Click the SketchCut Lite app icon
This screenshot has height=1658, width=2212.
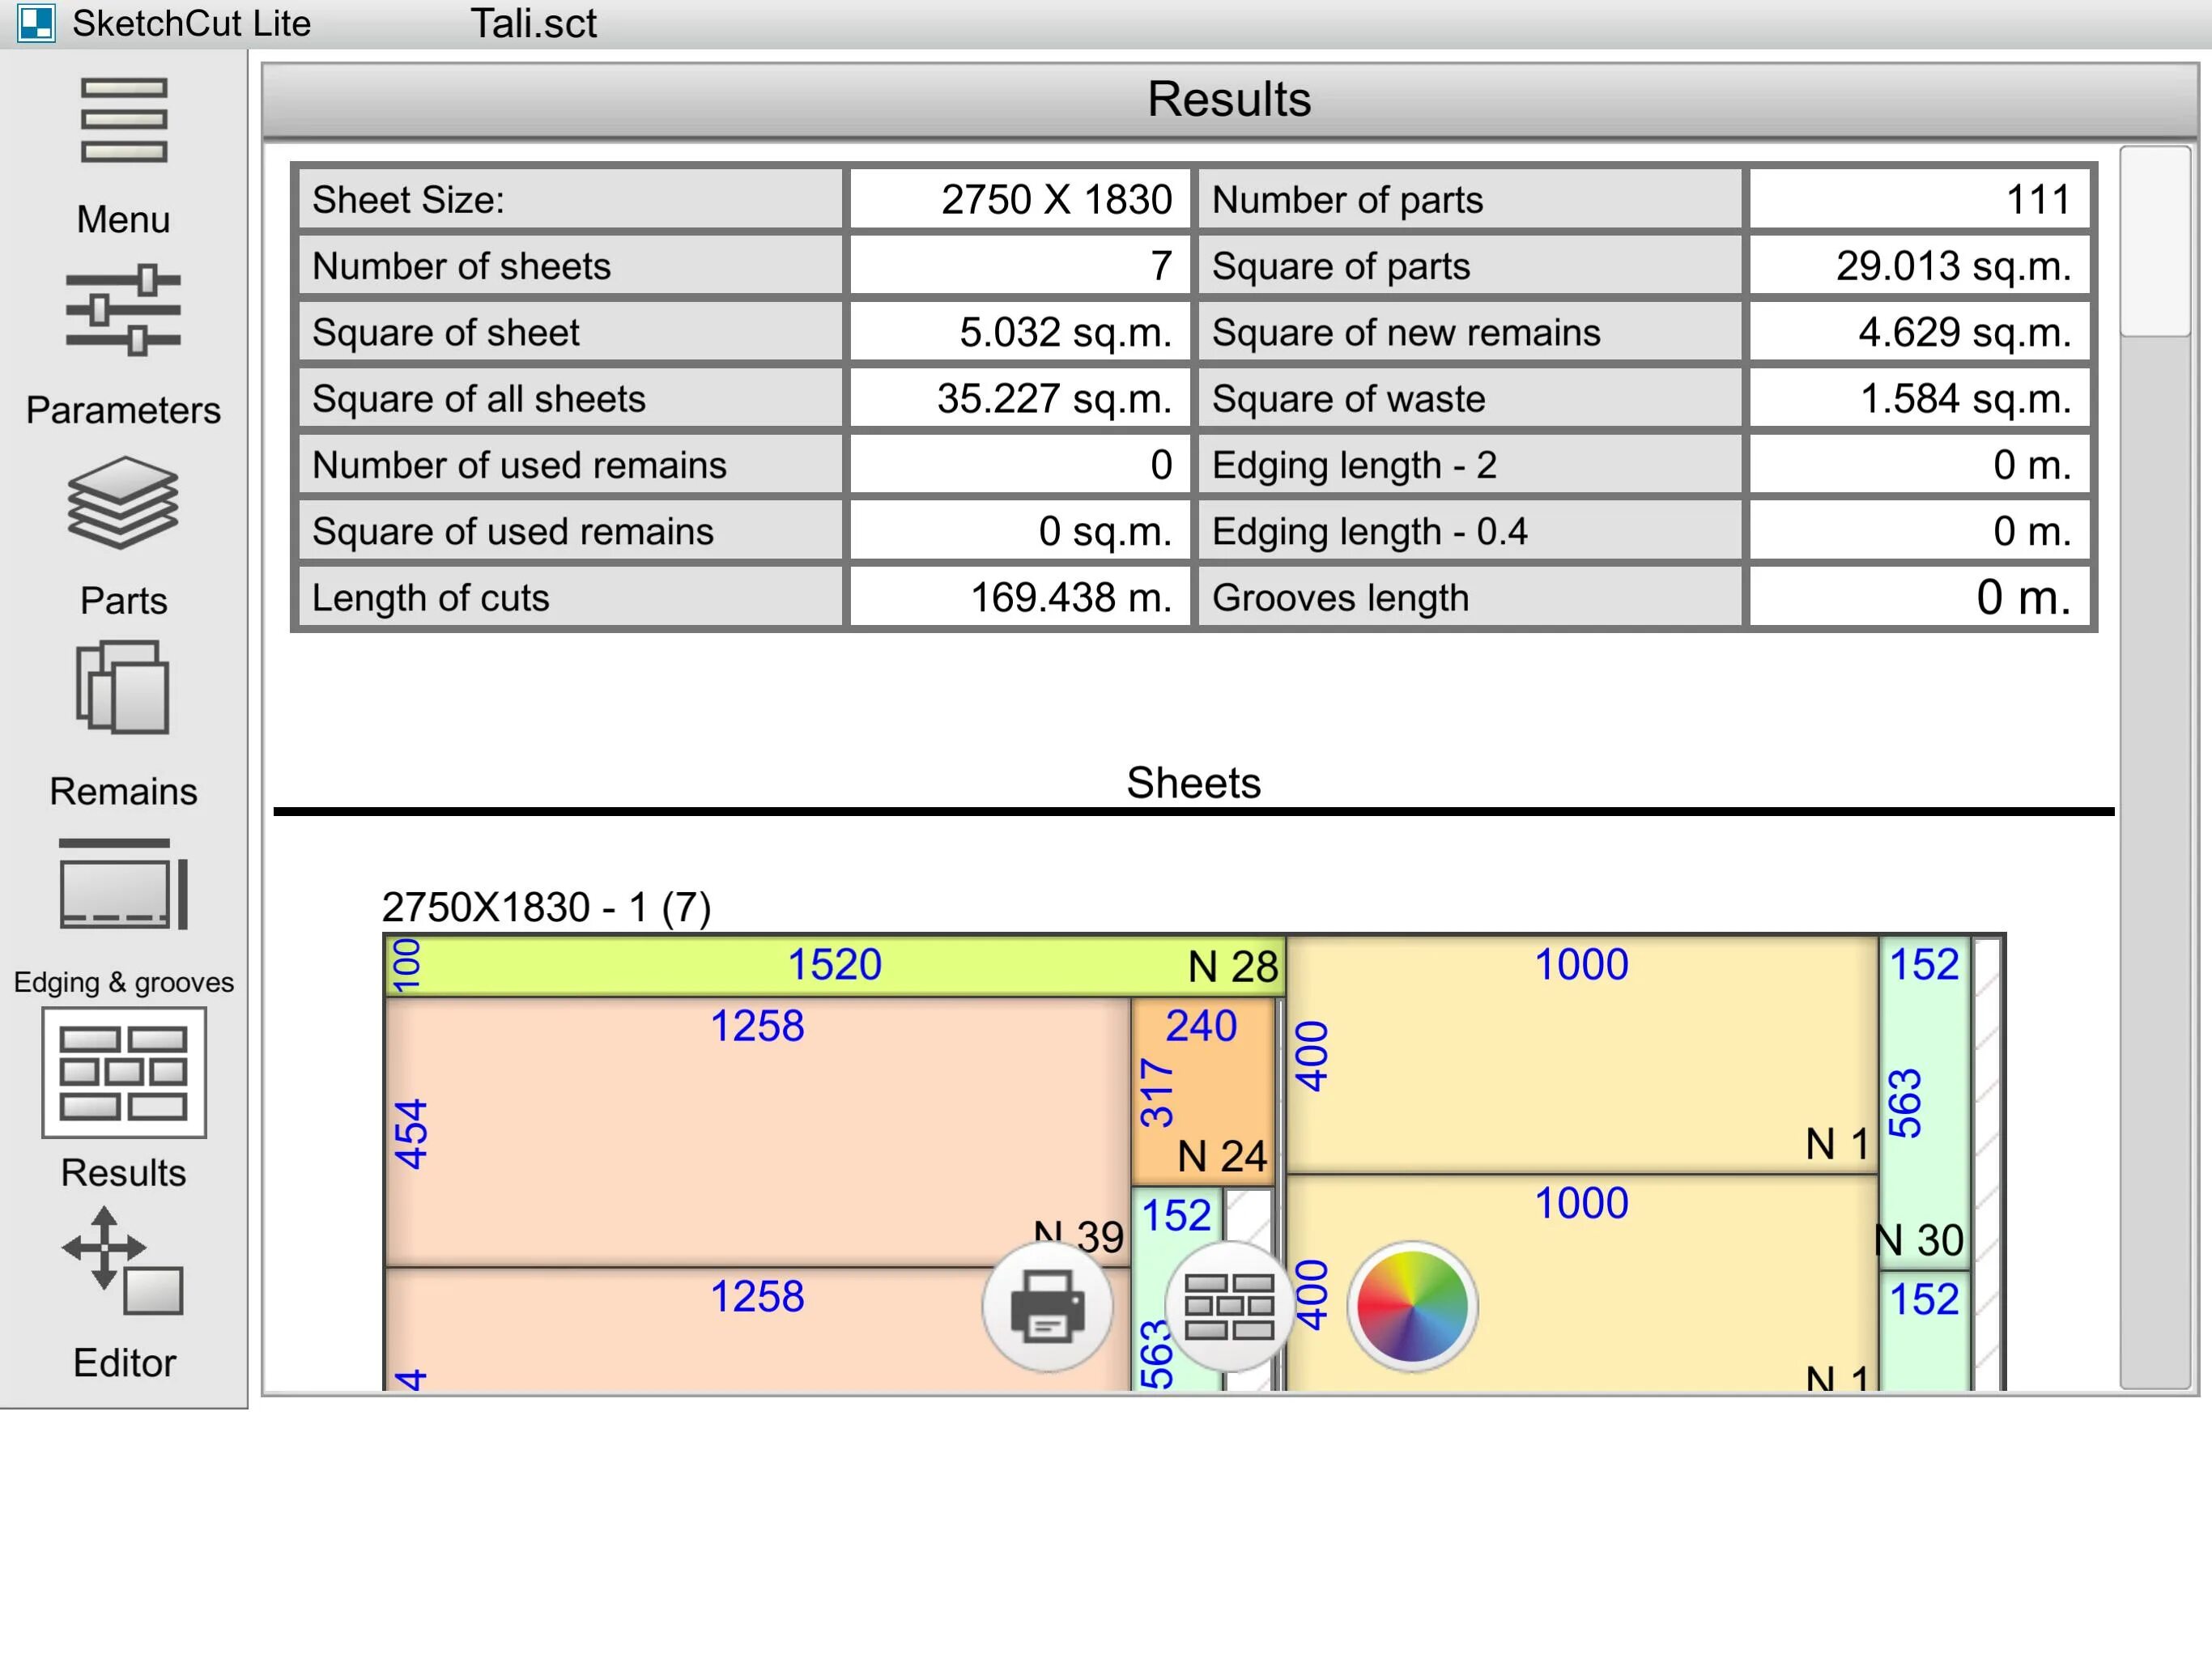(x=36, y=23)
